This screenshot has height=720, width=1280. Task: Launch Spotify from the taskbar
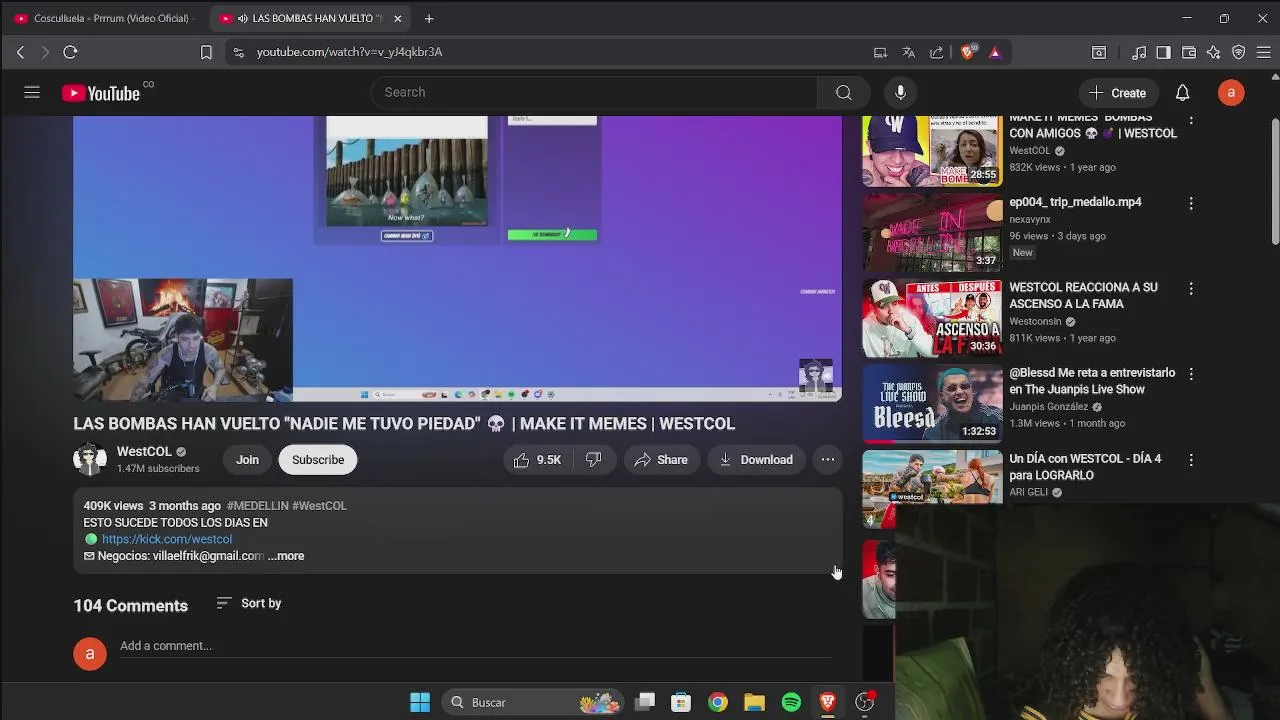[x=791, y=702]
